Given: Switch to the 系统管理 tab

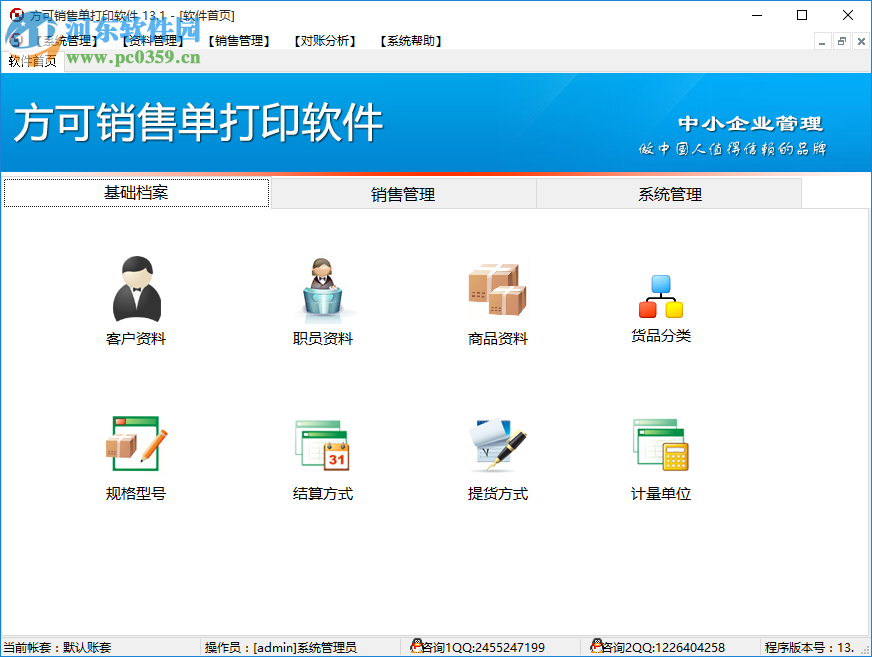Looking at the screenshot, I should click(x=668, y=194).
